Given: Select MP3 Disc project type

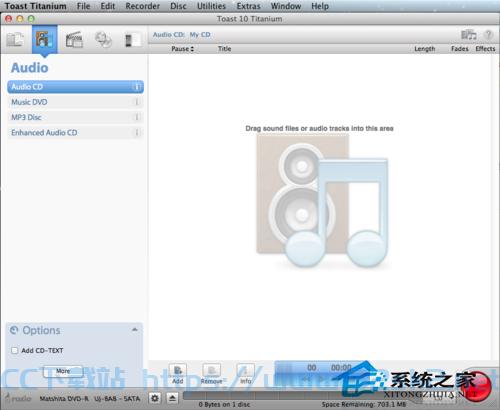Looking at the screenshot, I should tap(75, 117).
